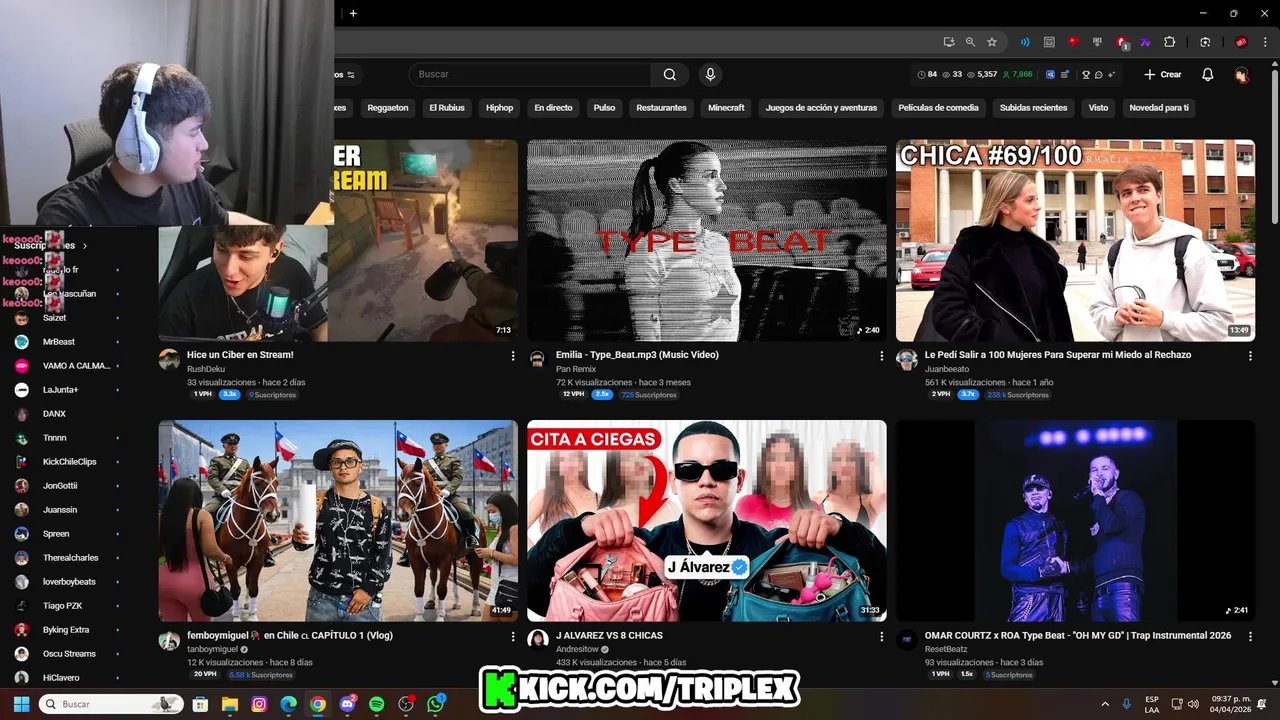Open the Pan Remix channel link
Screen dimensions: 1280x720
pos(576,369)
